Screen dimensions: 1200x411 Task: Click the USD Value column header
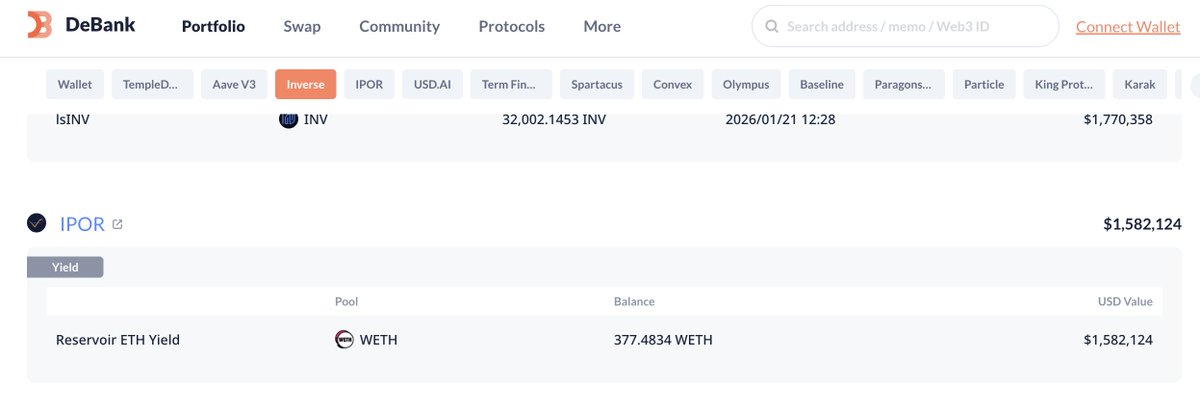pos(1125,301)
